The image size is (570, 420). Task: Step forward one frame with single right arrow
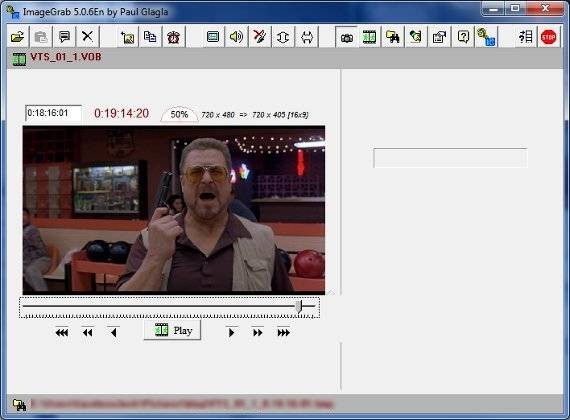[x=231, y=332]
